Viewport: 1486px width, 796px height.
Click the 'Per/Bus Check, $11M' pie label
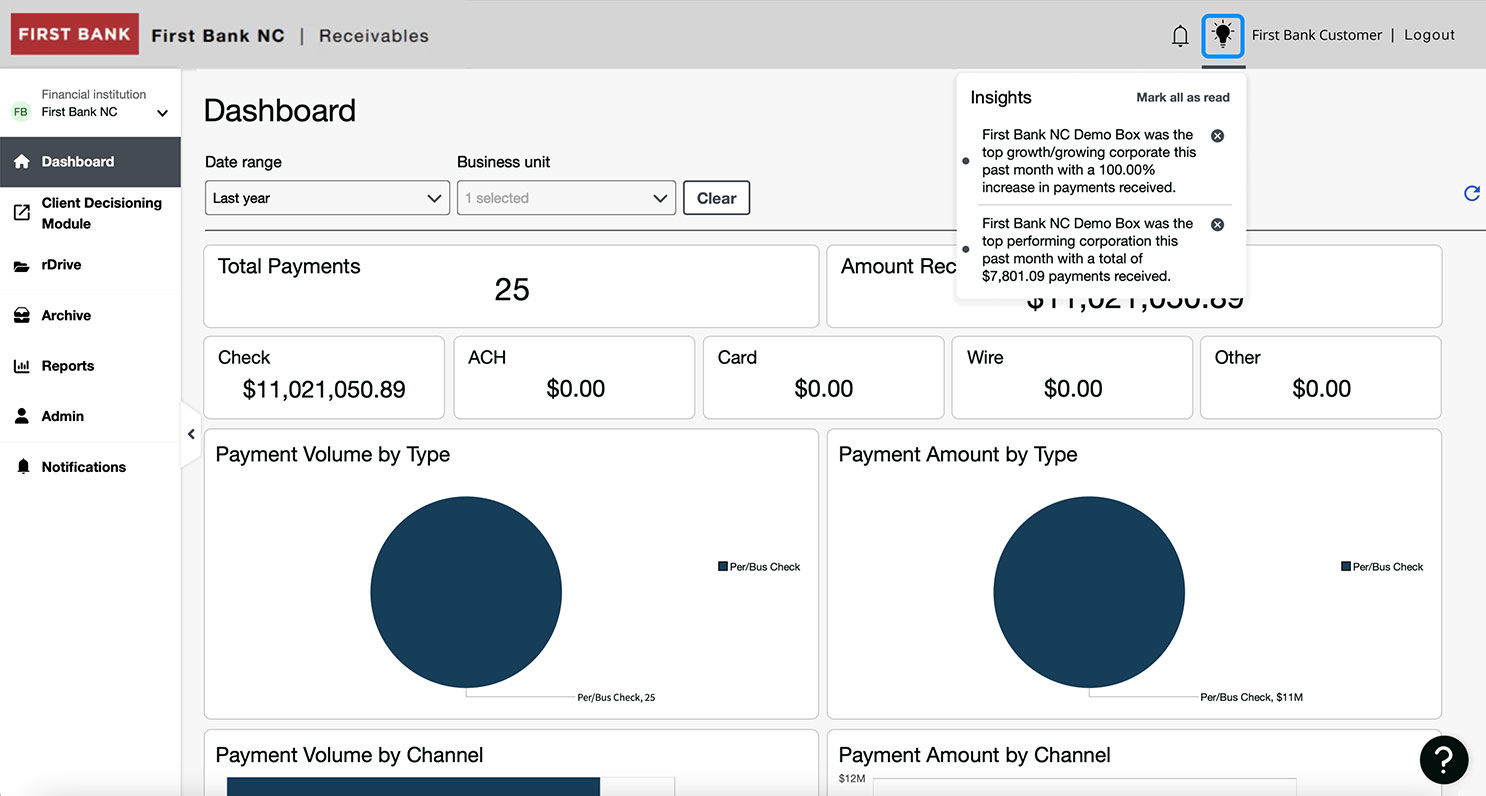pos(1251,698)
